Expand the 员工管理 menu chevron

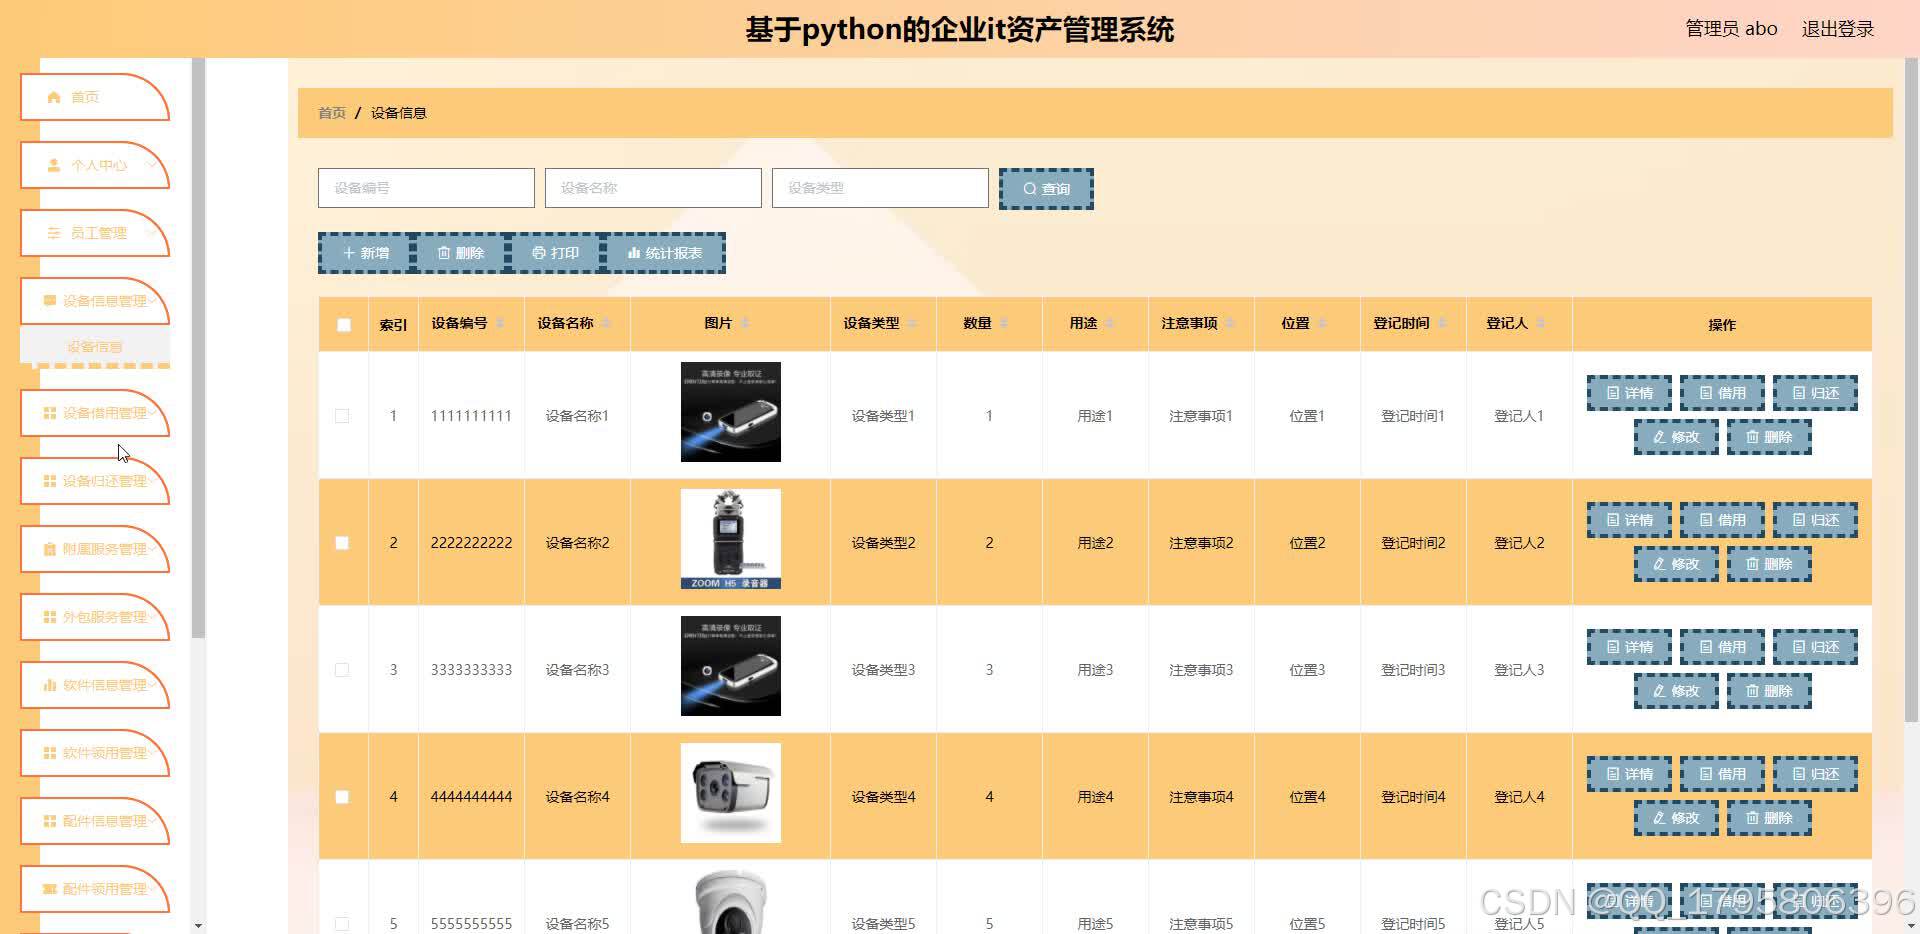click(x=151, y=232)
